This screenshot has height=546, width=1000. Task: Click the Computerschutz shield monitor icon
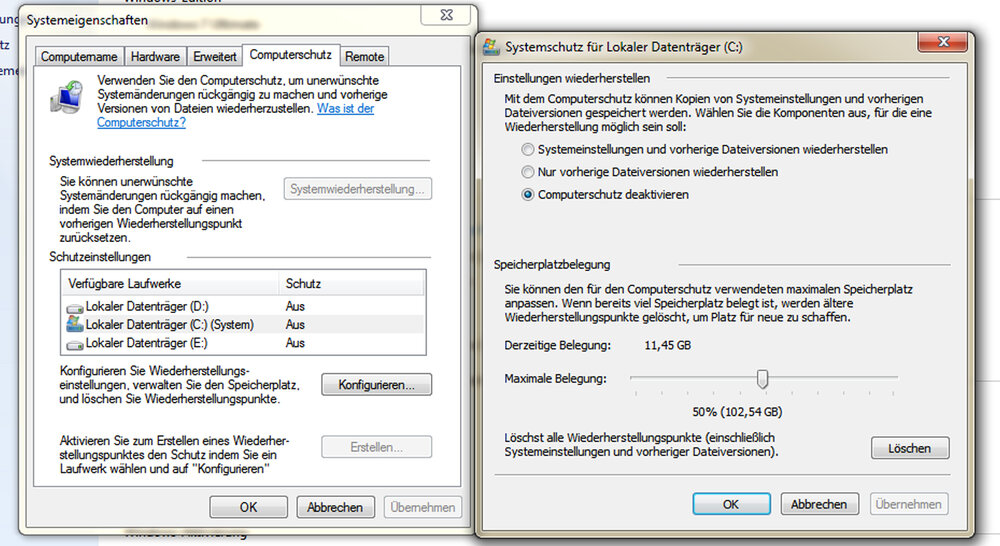(x=66, y=97)
